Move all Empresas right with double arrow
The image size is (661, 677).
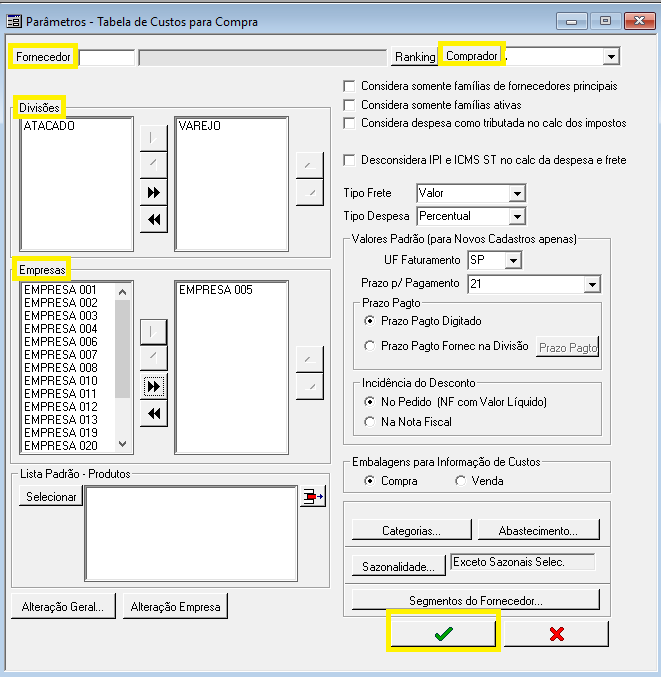pyautogui.click(x=154, y=386)
